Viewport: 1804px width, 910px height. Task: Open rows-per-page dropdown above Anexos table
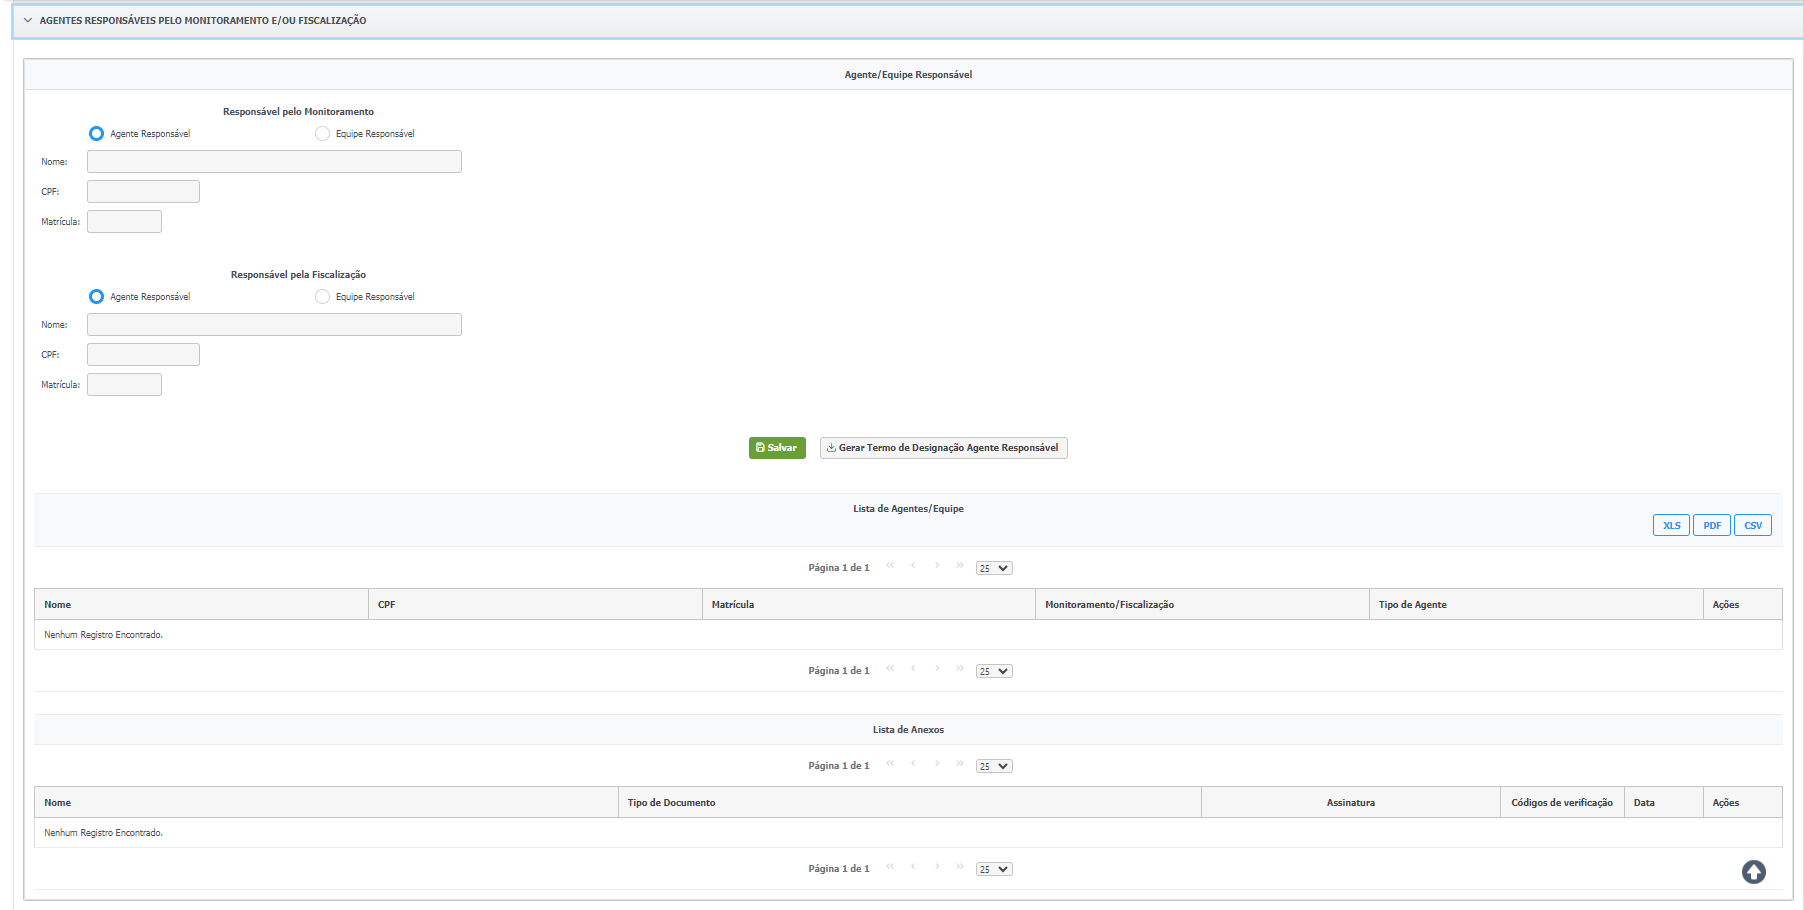coord(994,766)
